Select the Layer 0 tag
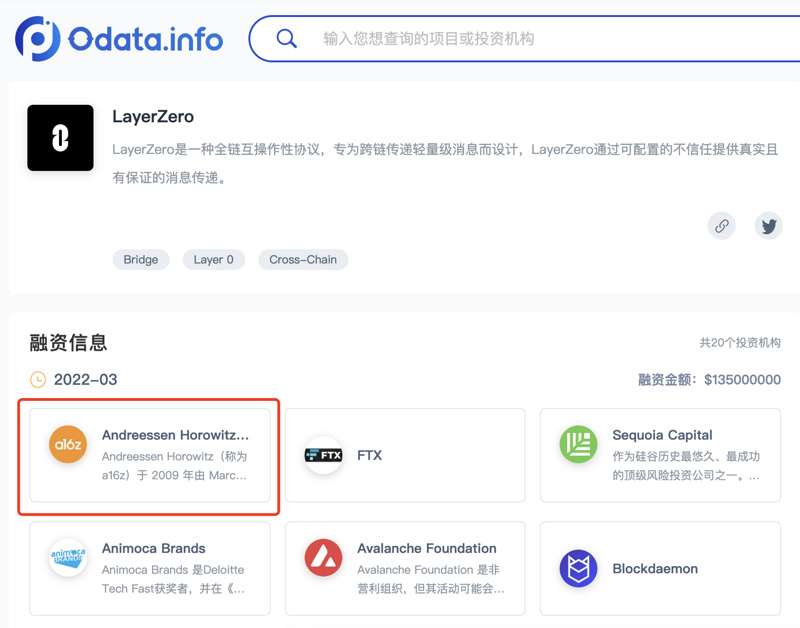Image resolution: width=800 pixels, height=628 pixels. point(213,259)
